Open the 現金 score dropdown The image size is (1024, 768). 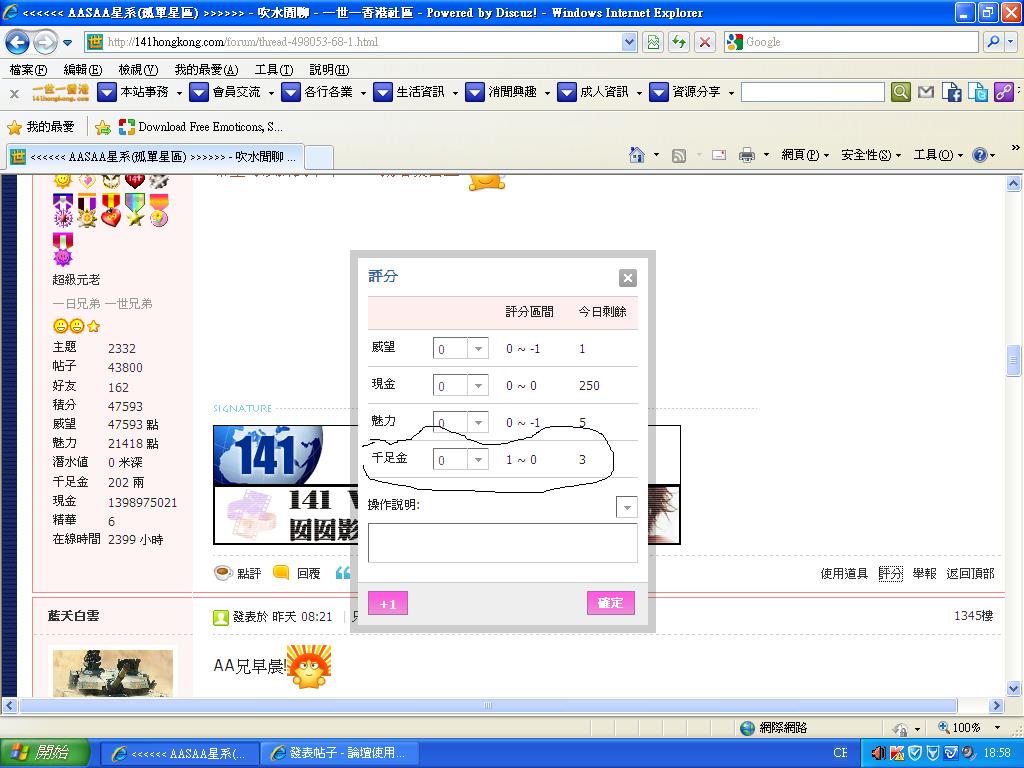[478, 386]
